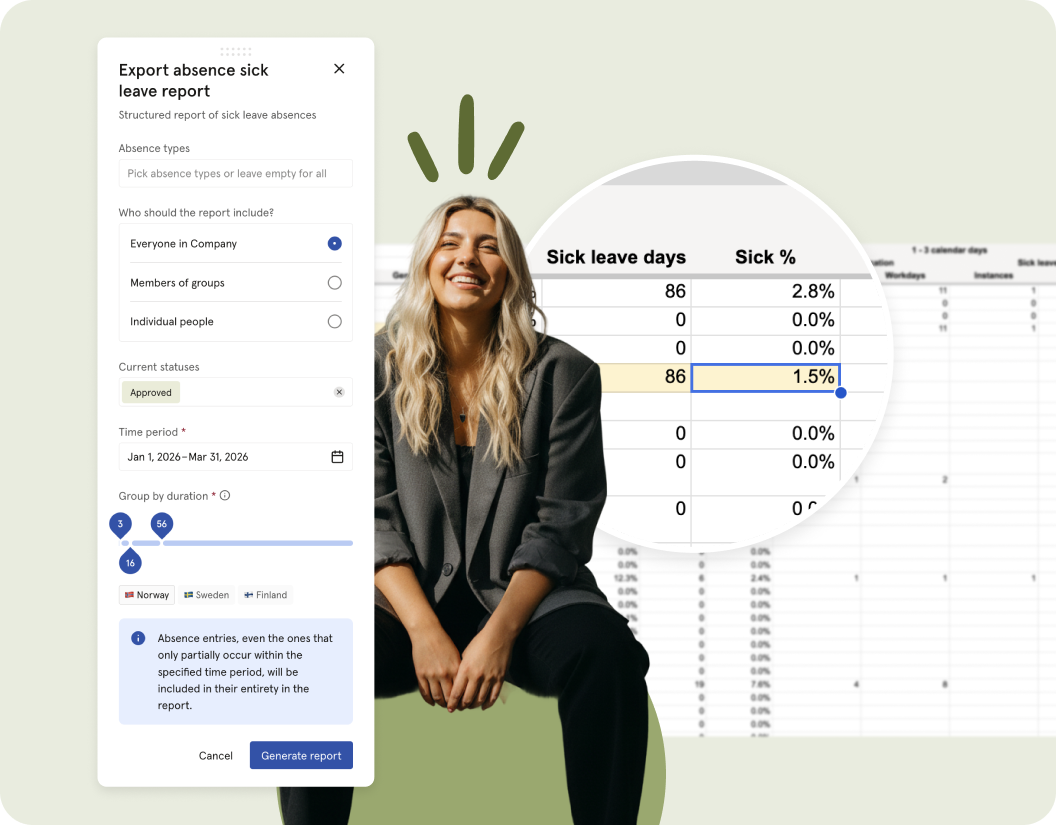Remove the Approved status tag via its X
Image resolution: width=1056 pixels, height=825 pixels.
tap(338, 392)
